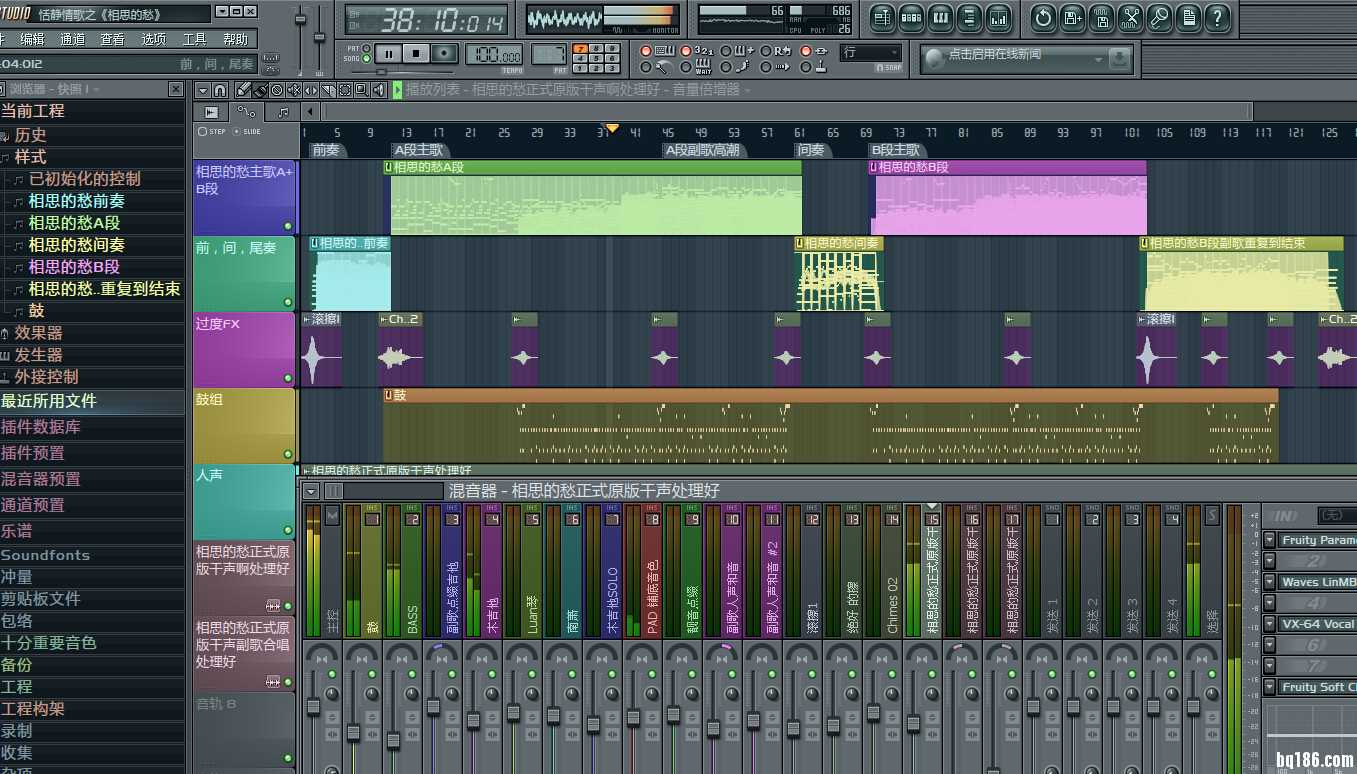Open the 帮助 menu
This screenshot has width=1357, height=774.
pos(235,40)
